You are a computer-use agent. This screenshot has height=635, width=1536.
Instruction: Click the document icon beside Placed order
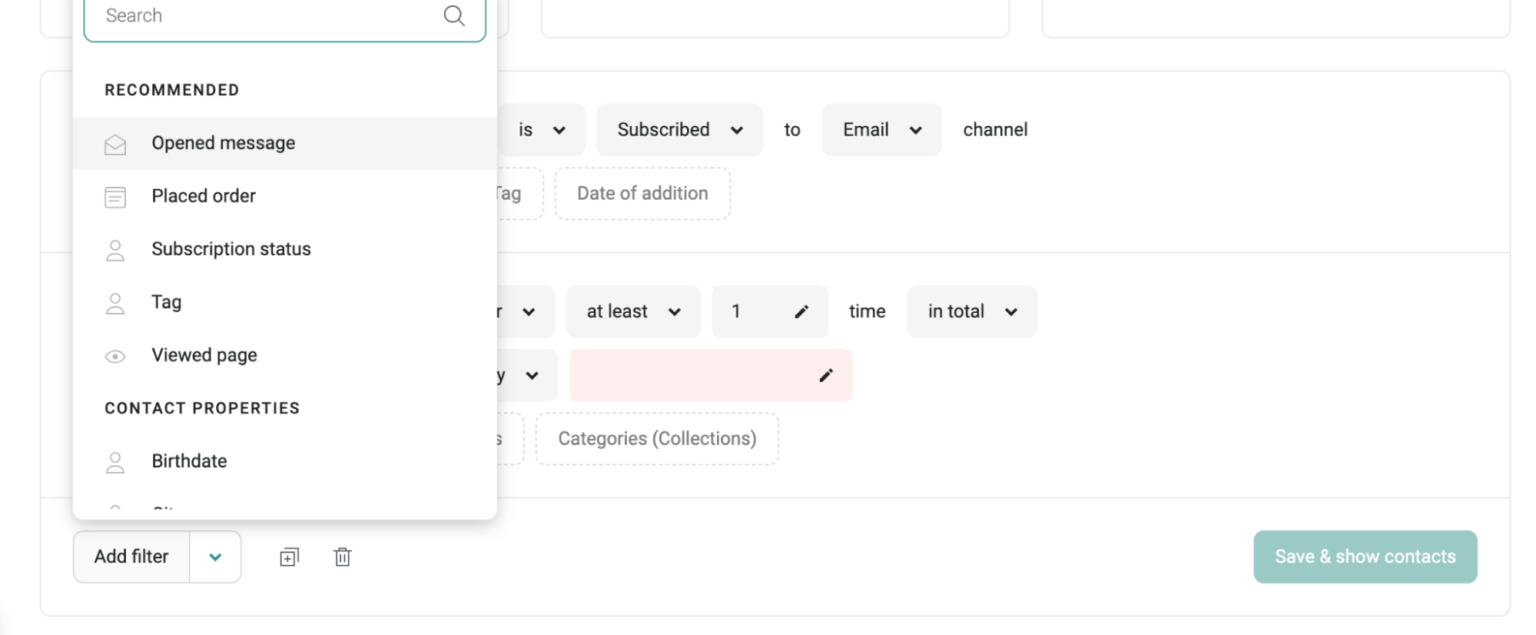[x=115, y=196]
